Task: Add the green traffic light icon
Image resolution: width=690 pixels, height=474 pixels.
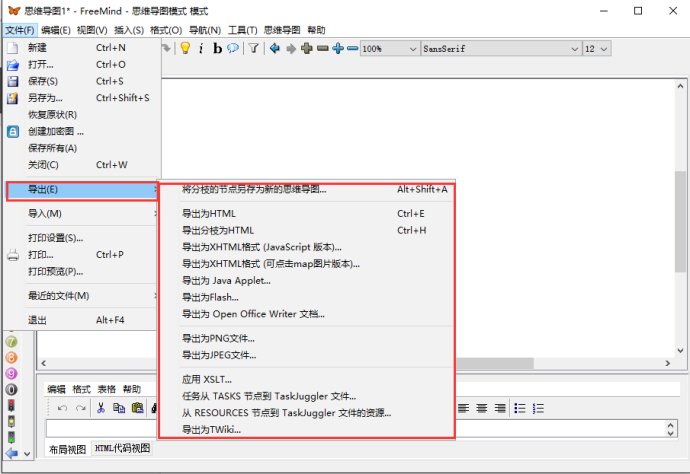Action: coord(11,437)
